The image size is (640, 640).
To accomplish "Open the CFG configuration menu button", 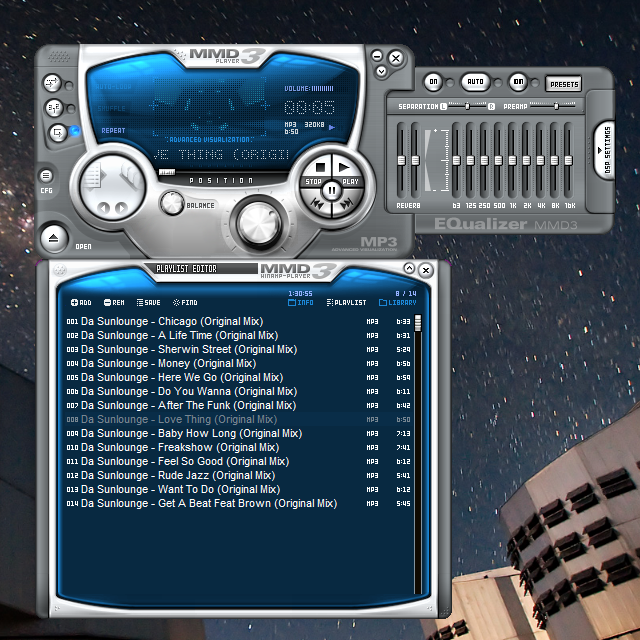I will coord(46,176).
